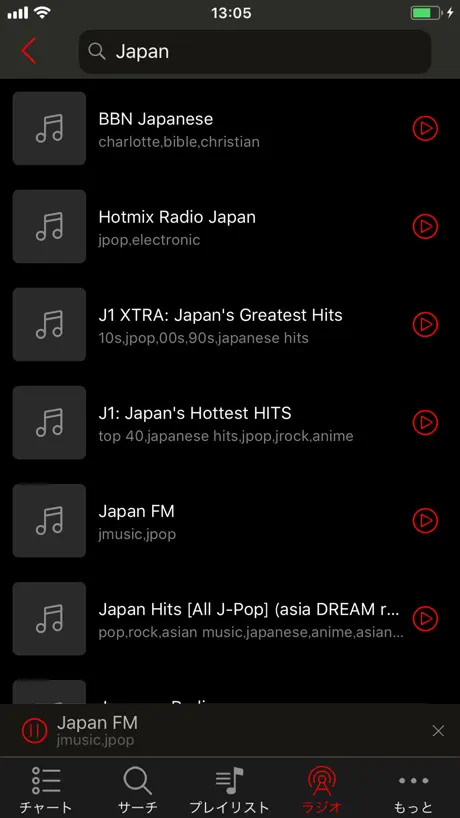Select J1: Japan's Hottest HITS title
Image resolution: width=460 pixels, height=818 pixels.
tap(195, 413)
